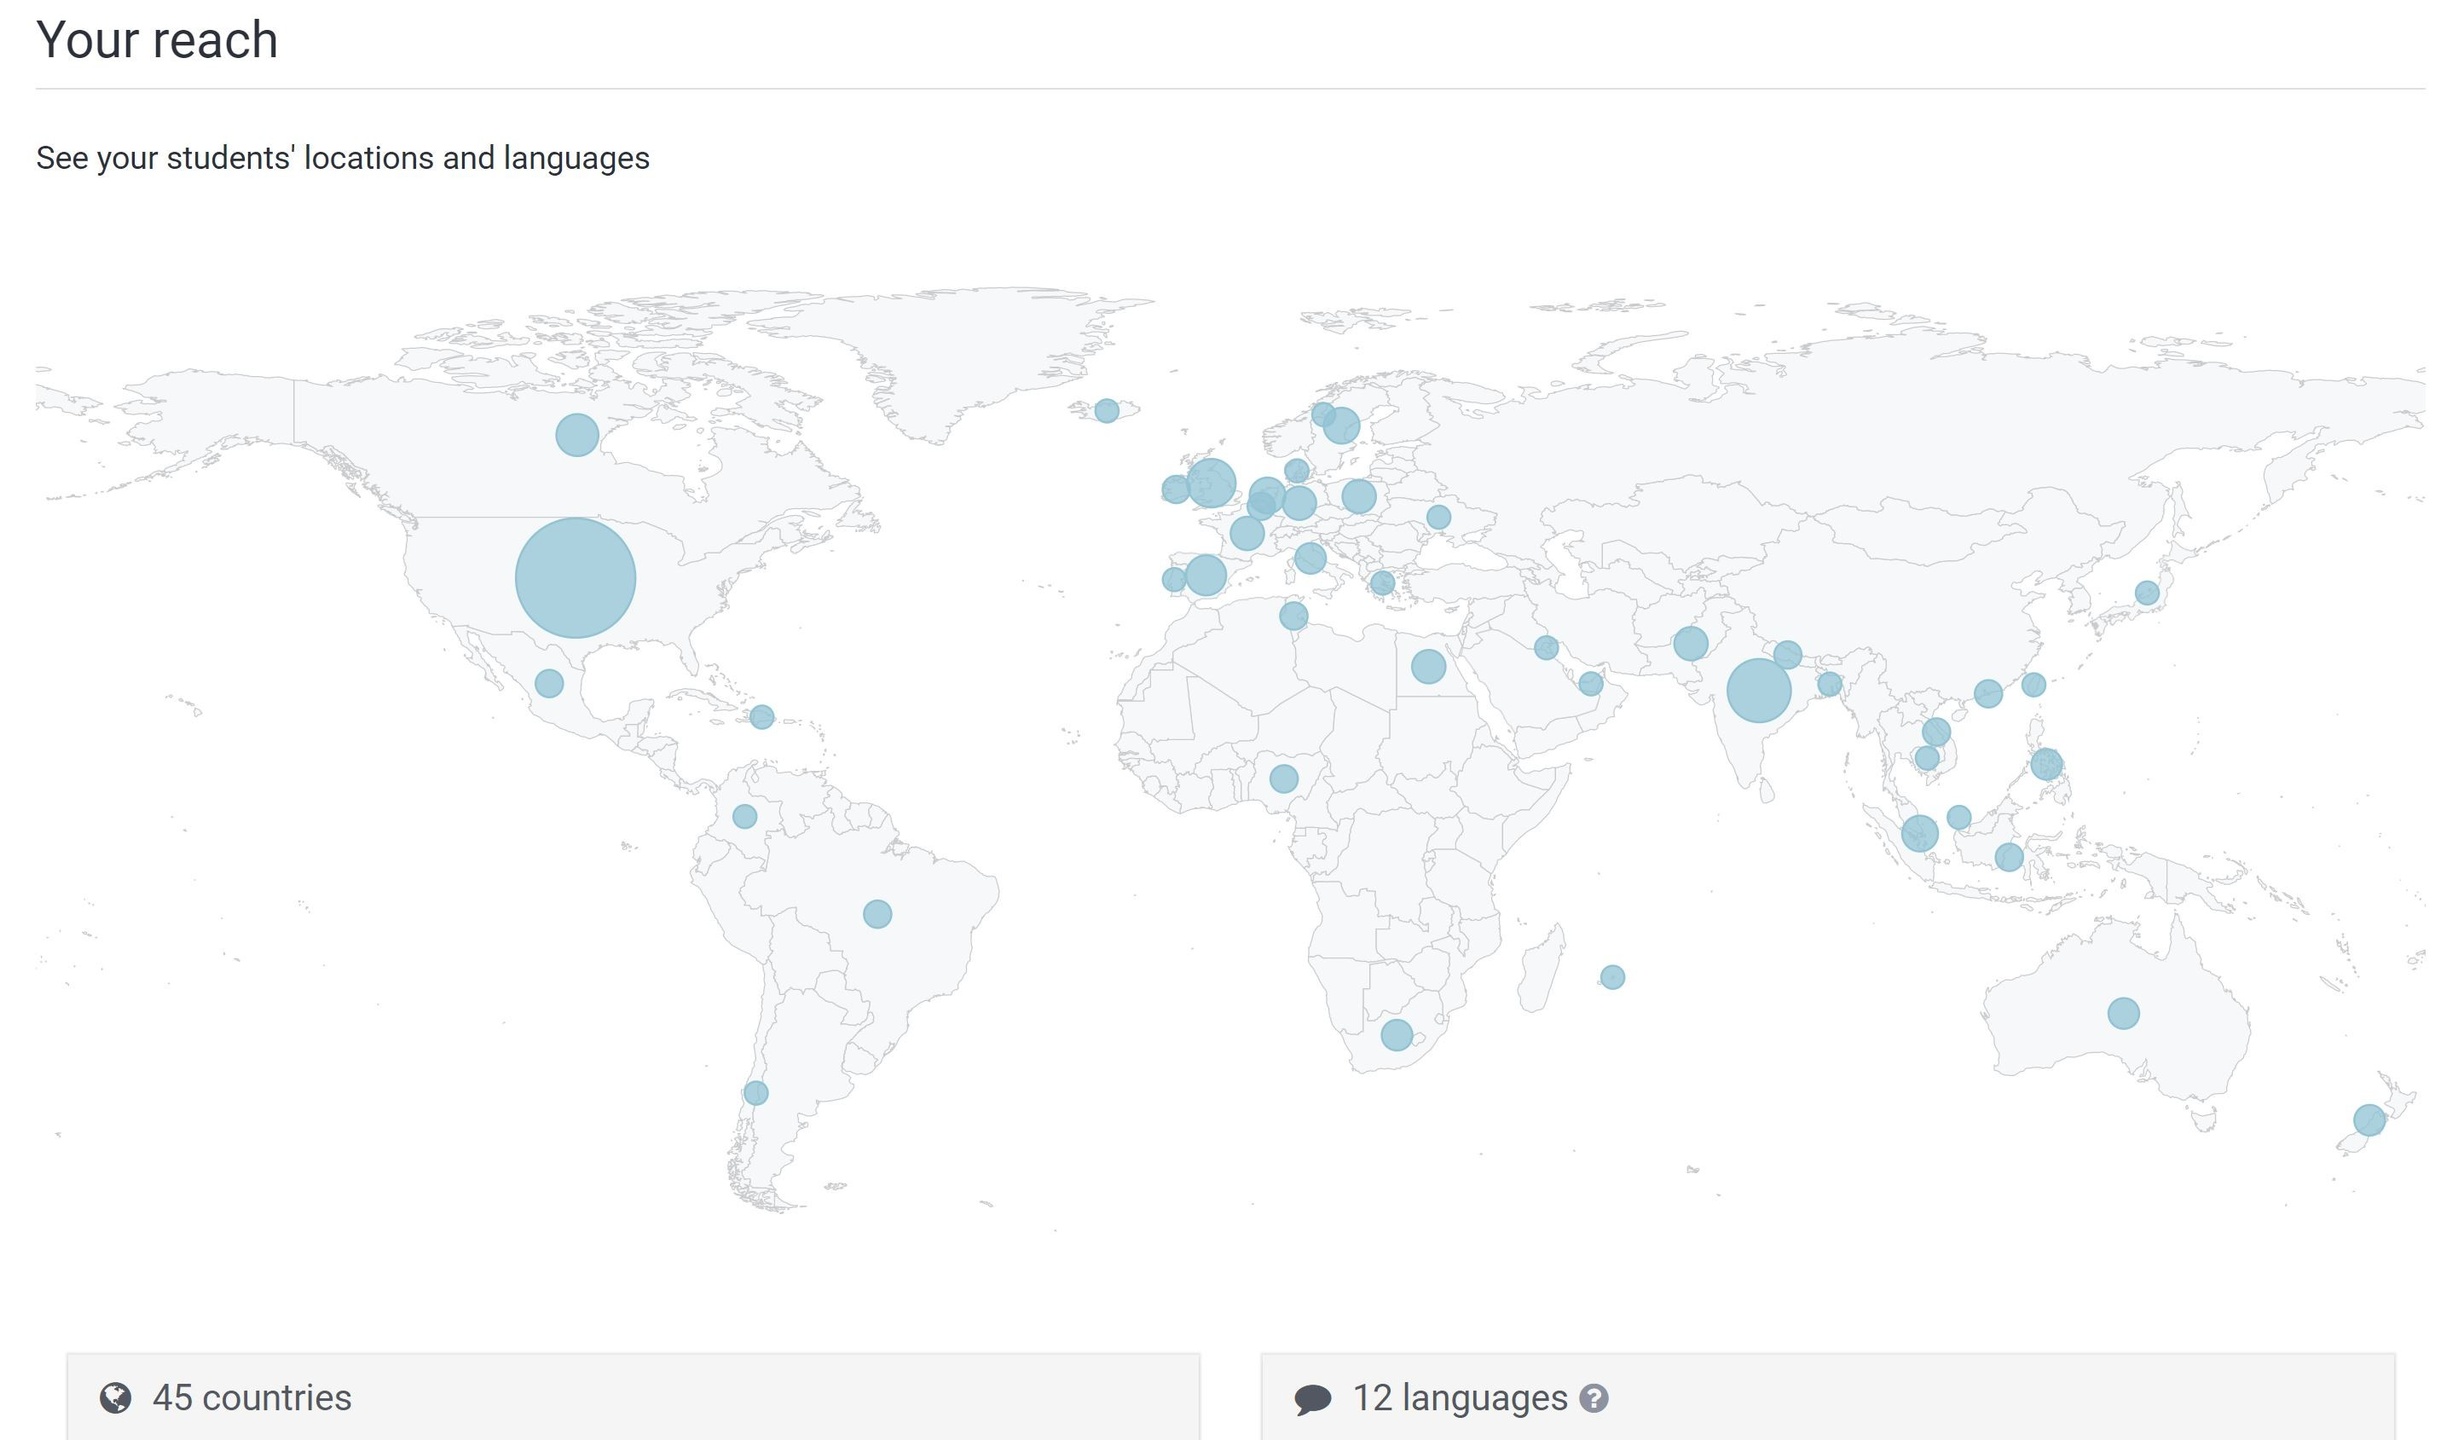Click the largest bubble over the United States
2459x1440 pixels.
(x=575, y=578)
